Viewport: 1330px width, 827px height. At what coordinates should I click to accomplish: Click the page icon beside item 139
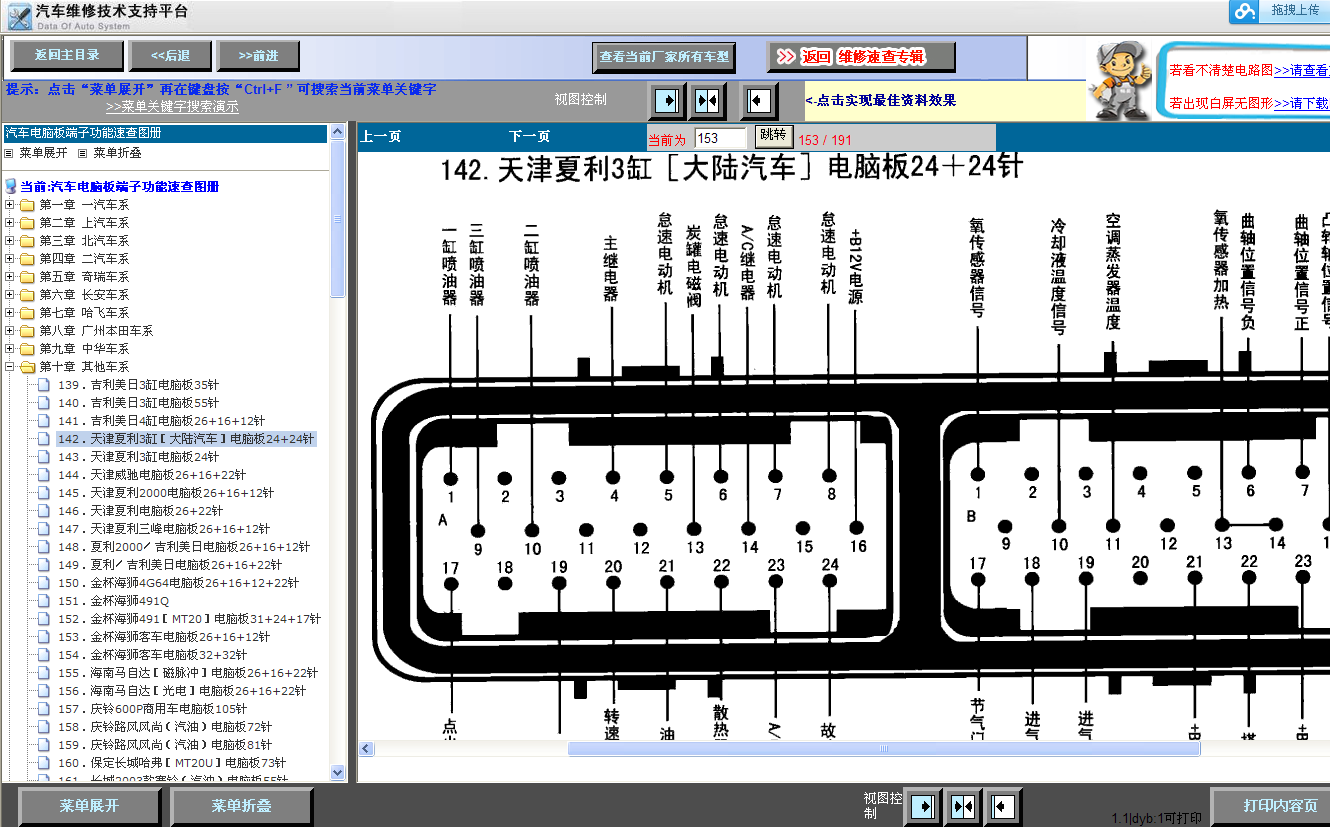pyautogui.click(x=43, y=385)
